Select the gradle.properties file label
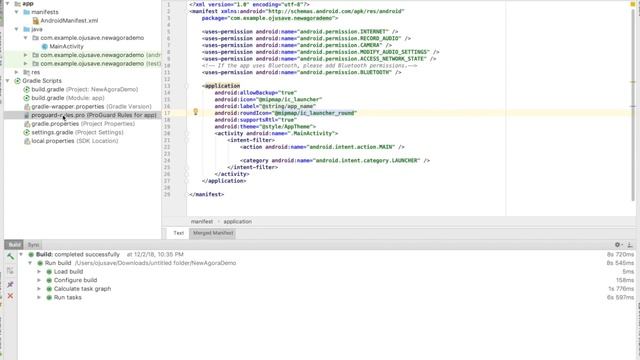 tap(55, 124)
